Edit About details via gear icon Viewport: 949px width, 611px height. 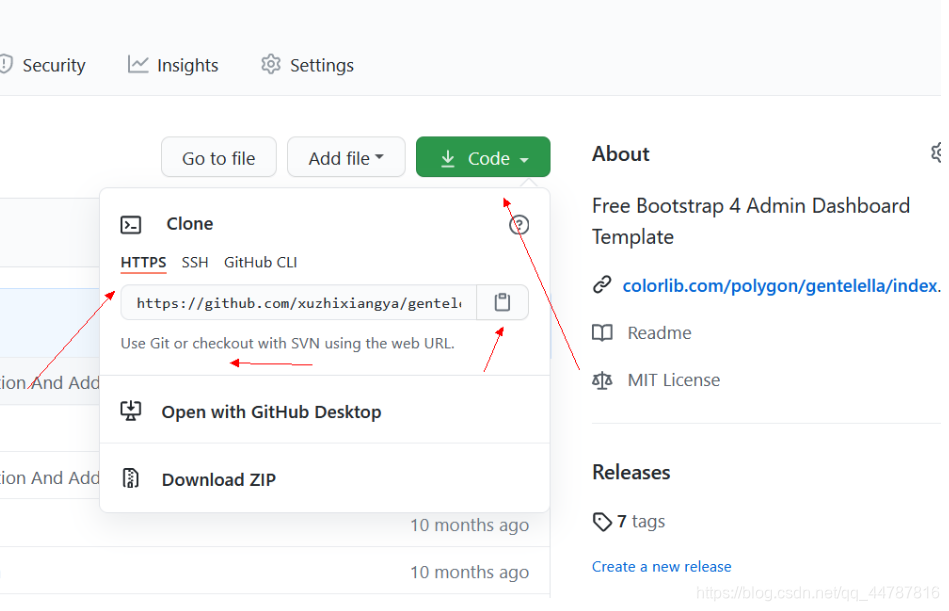pos(936,152)
